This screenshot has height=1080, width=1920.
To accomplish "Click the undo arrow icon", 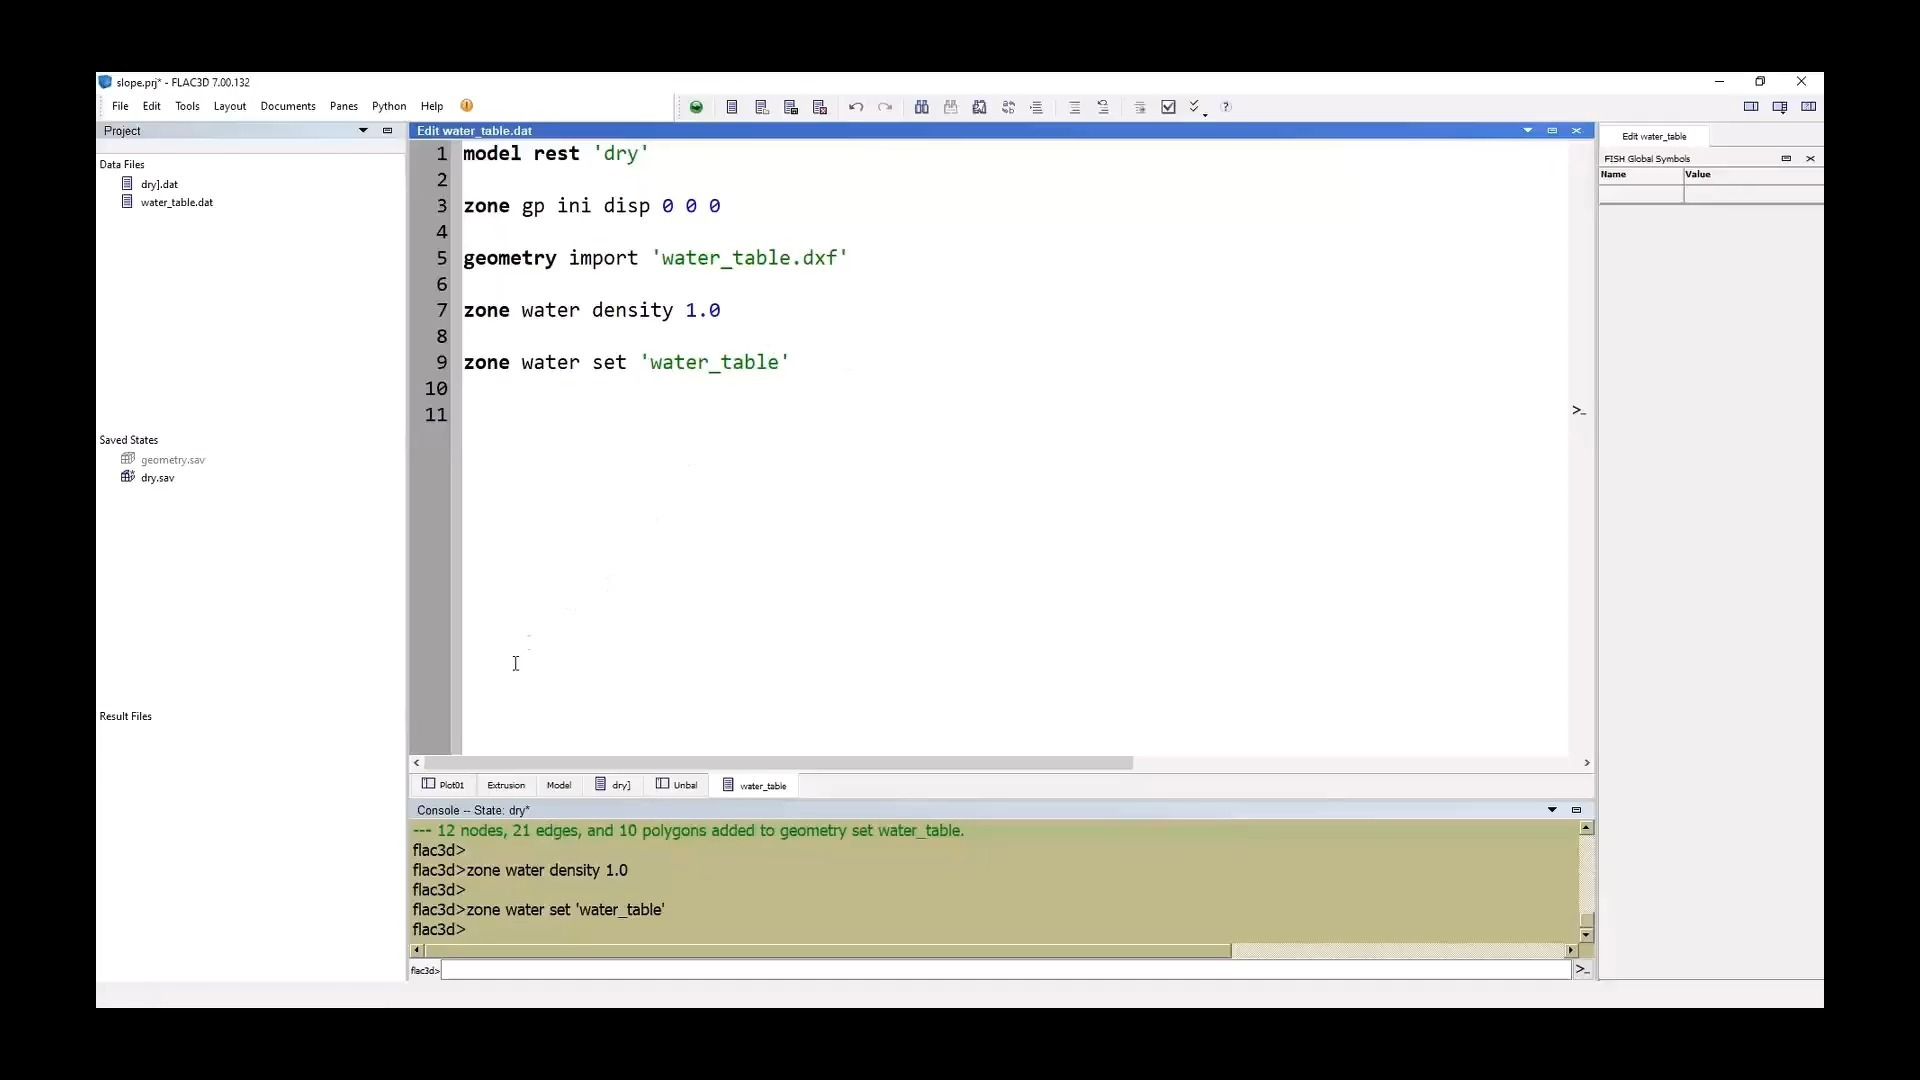I will [x=856, y=107].
